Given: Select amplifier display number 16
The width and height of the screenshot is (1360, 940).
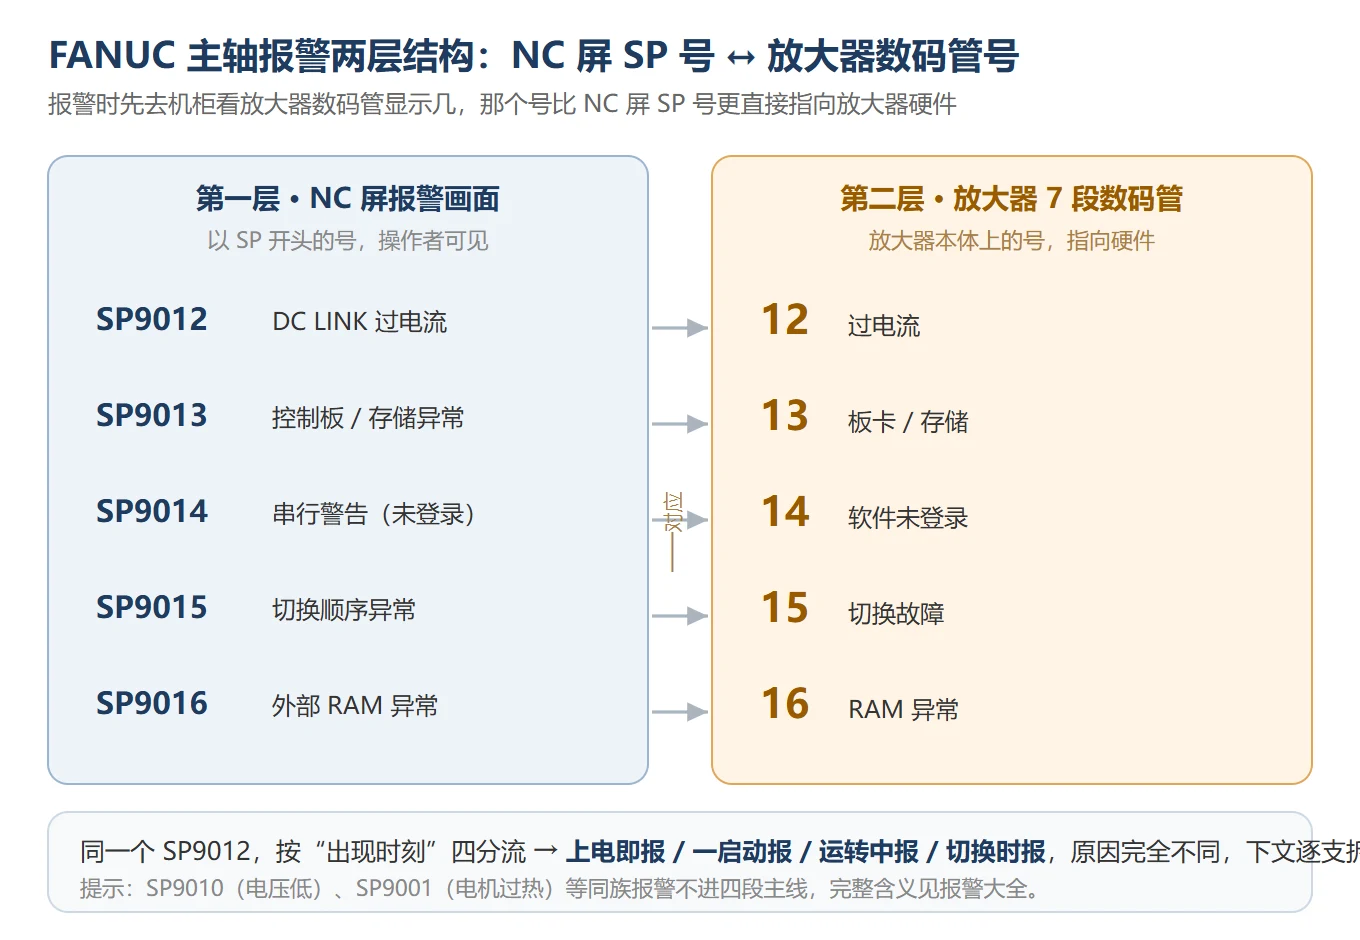Looking at the screenshot, I should pos(785,704).
